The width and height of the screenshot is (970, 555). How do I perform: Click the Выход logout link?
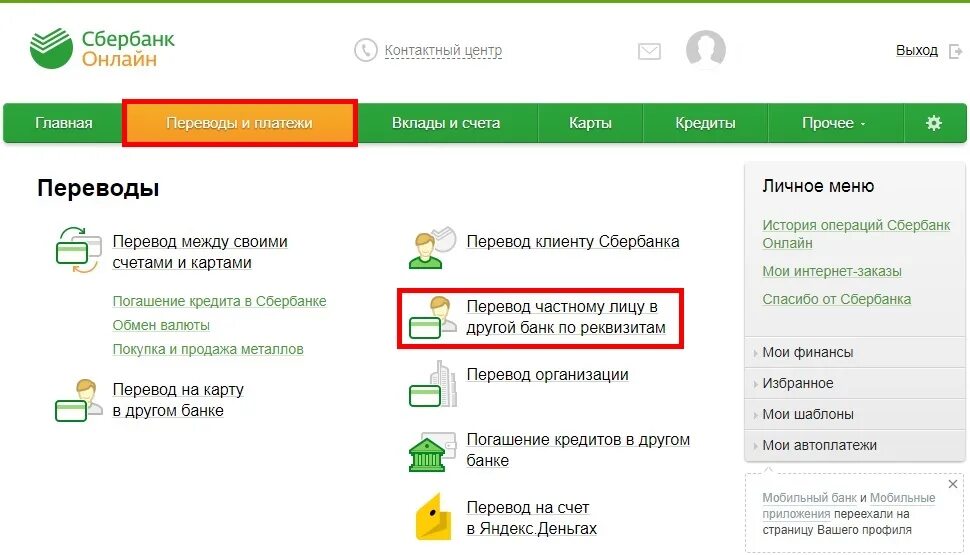point(917,50)
